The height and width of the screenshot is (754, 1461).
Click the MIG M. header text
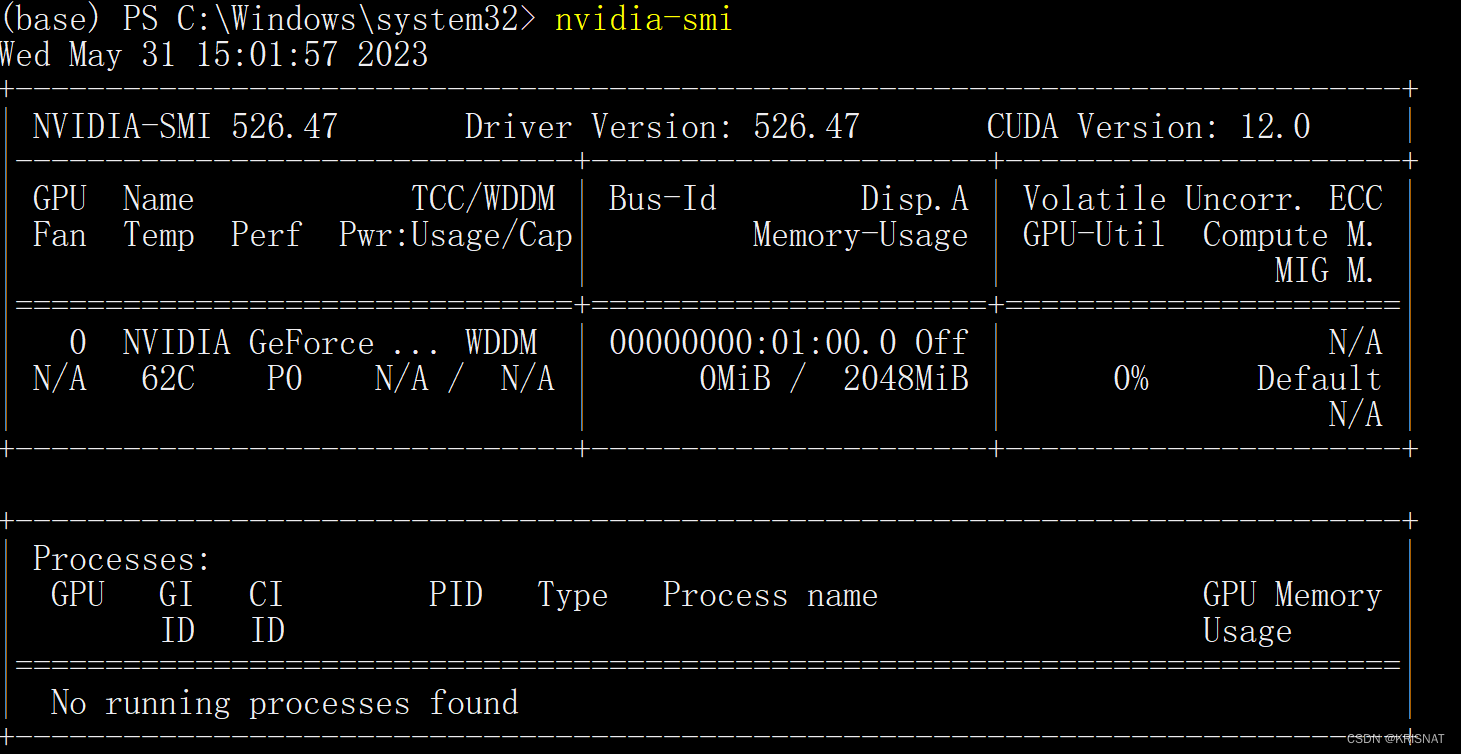pyautogui.click(x=1325, y=271)
